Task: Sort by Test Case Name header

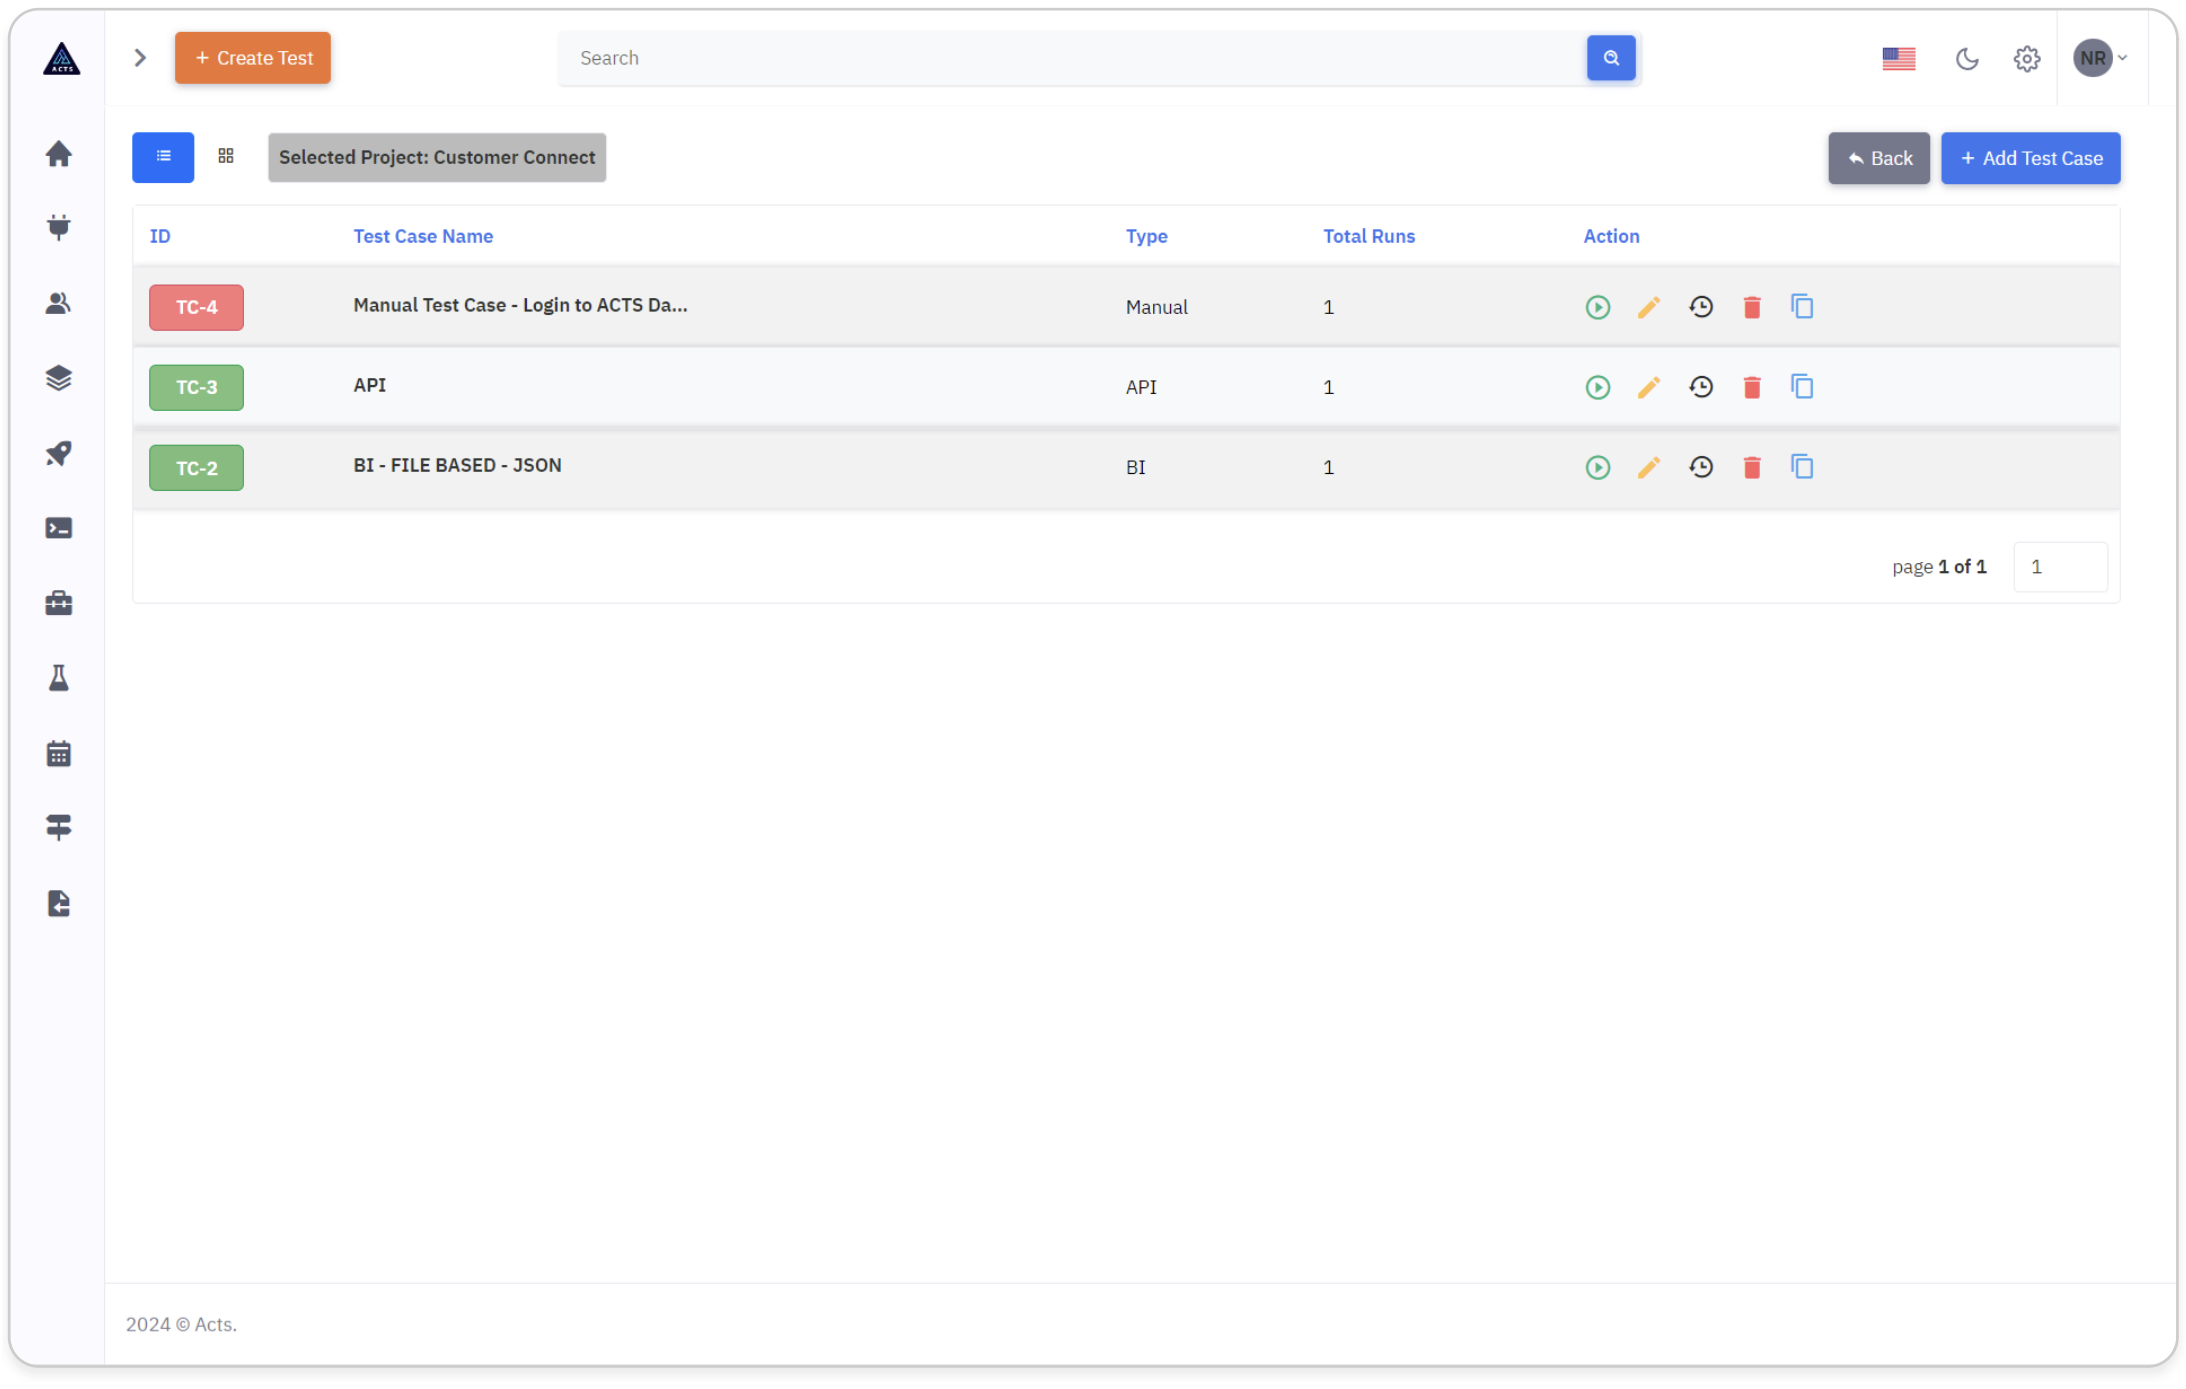Action: point(423,236)
